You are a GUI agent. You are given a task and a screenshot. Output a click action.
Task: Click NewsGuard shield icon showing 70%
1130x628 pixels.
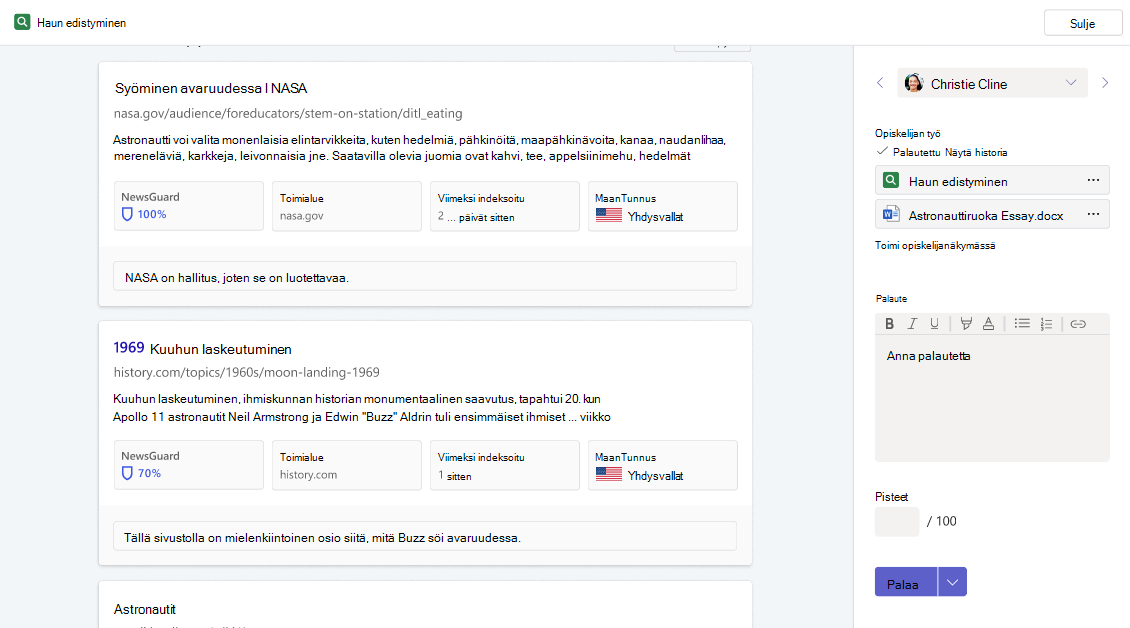(x=127, y=473)
